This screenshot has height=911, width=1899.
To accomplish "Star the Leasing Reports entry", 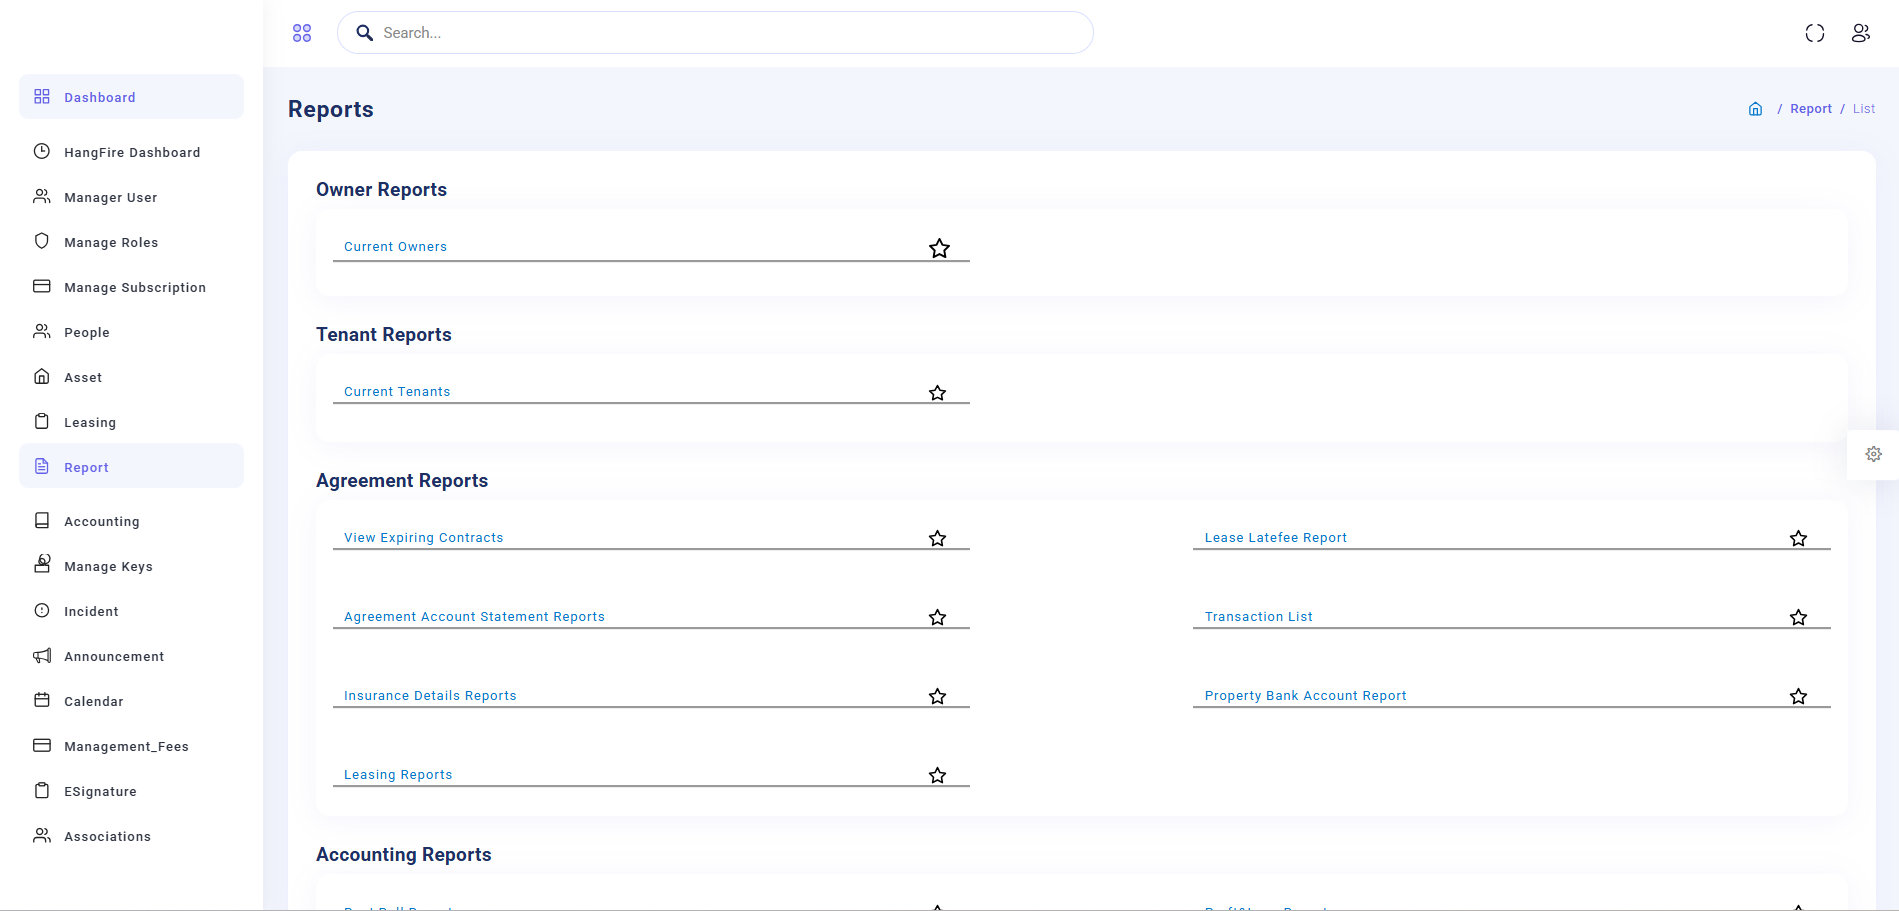I will click(x=937, y=775).
